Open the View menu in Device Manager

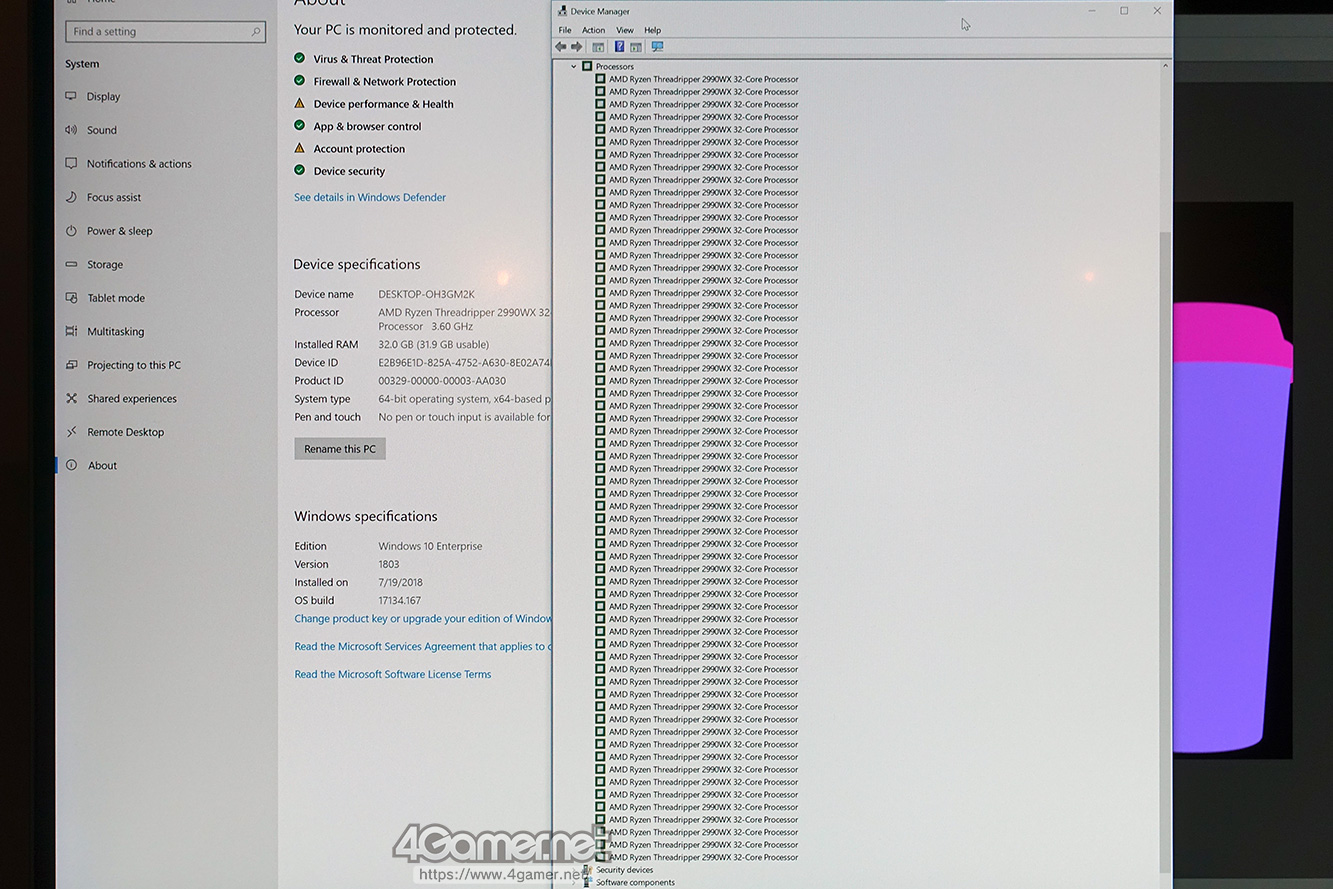(x=624, y=30)
